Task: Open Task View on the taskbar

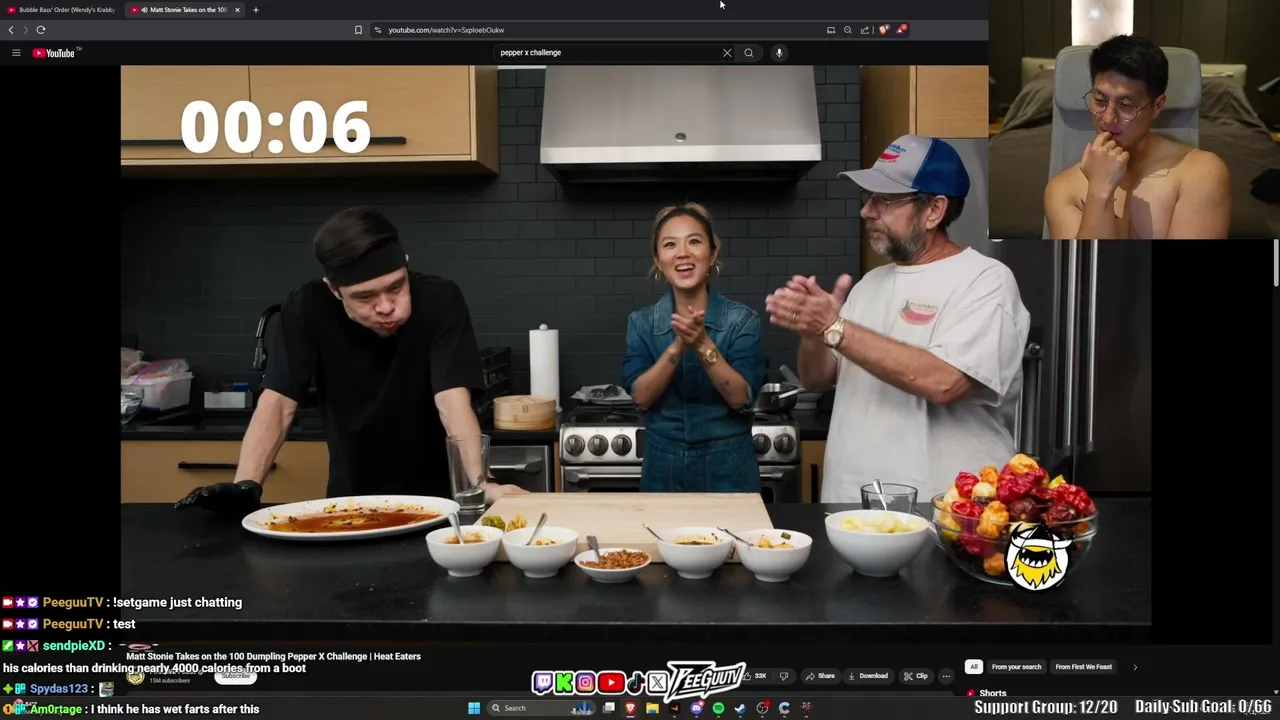Action: [608, 708]
